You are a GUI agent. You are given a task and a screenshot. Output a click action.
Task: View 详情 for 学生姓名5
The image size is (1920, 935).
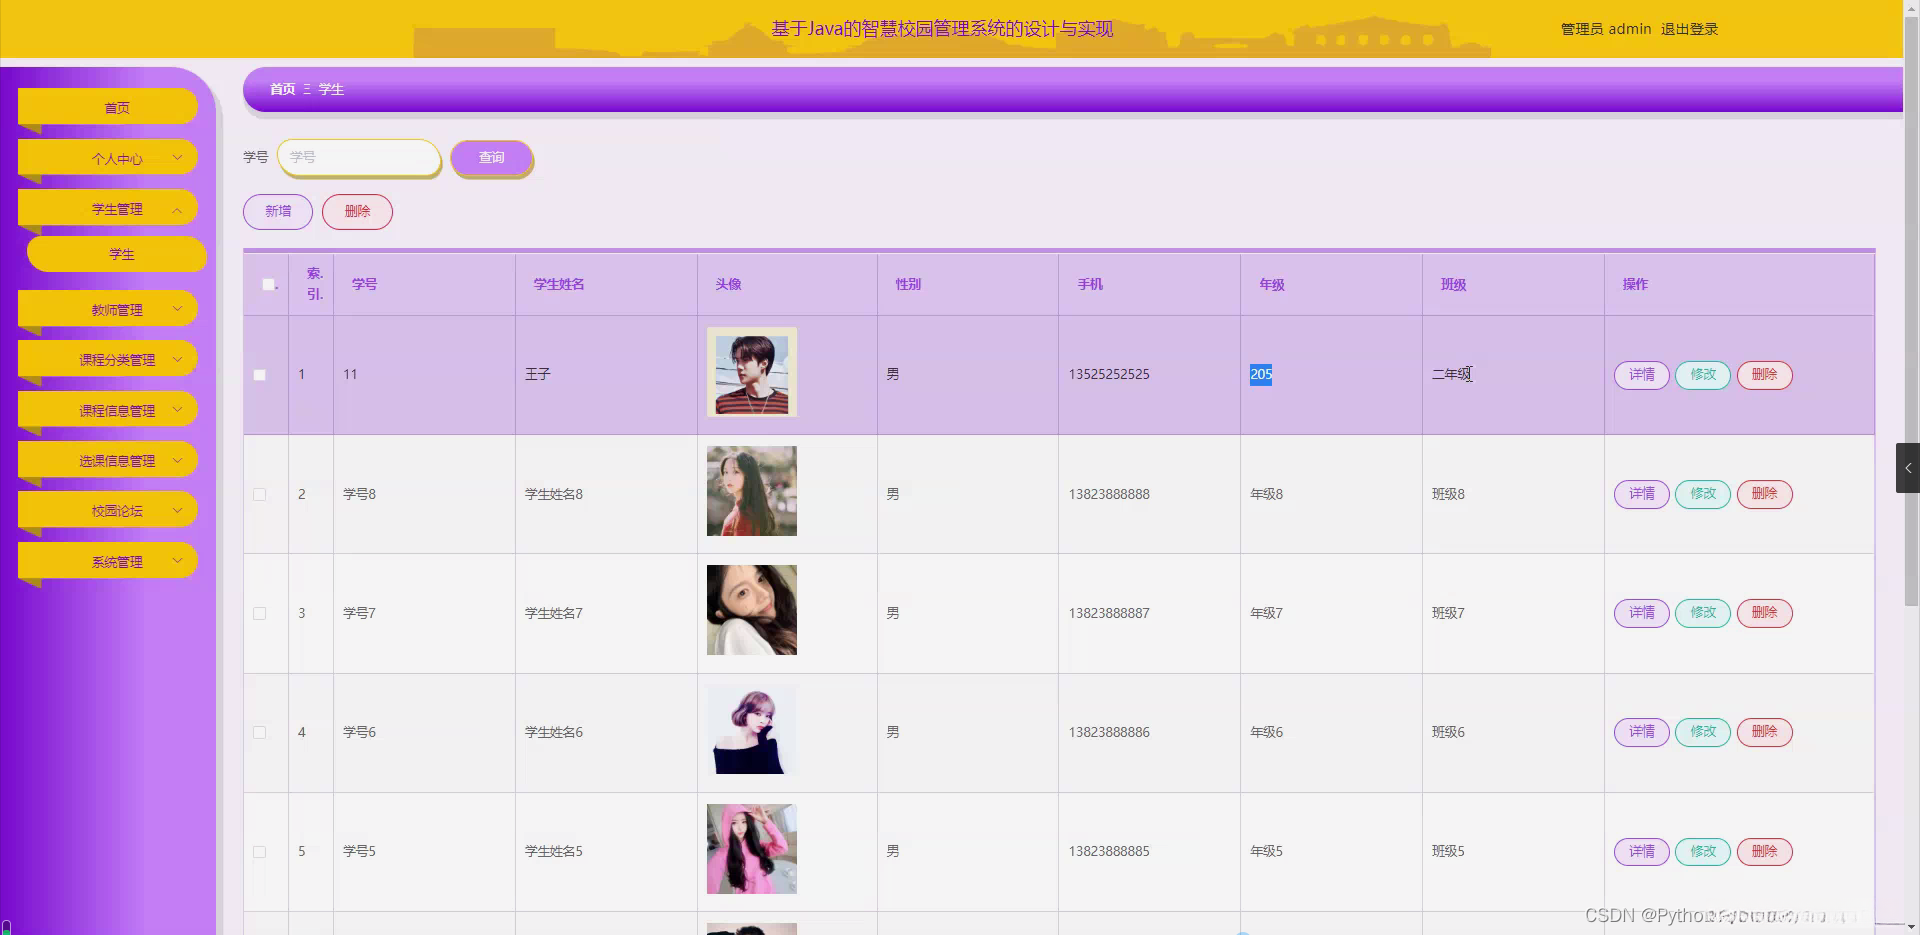[1642, 852]
